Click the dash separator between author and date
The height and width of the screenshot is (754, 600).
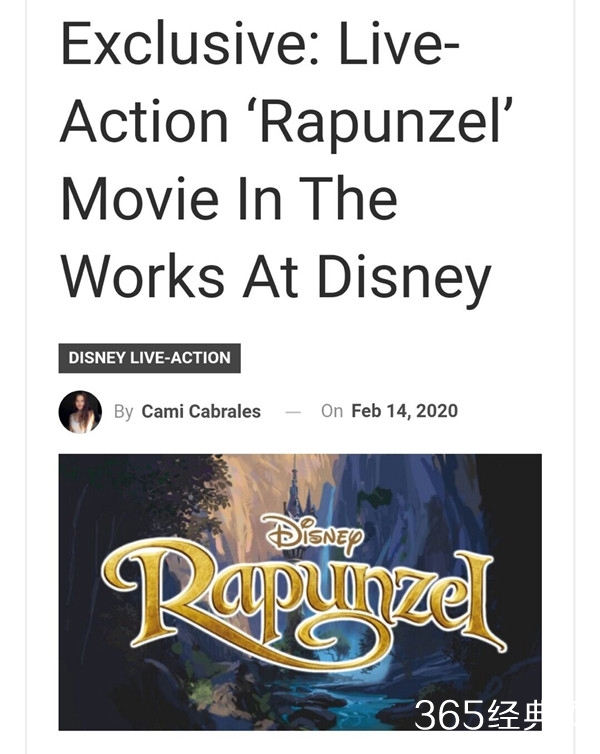[x=293, y=412]
